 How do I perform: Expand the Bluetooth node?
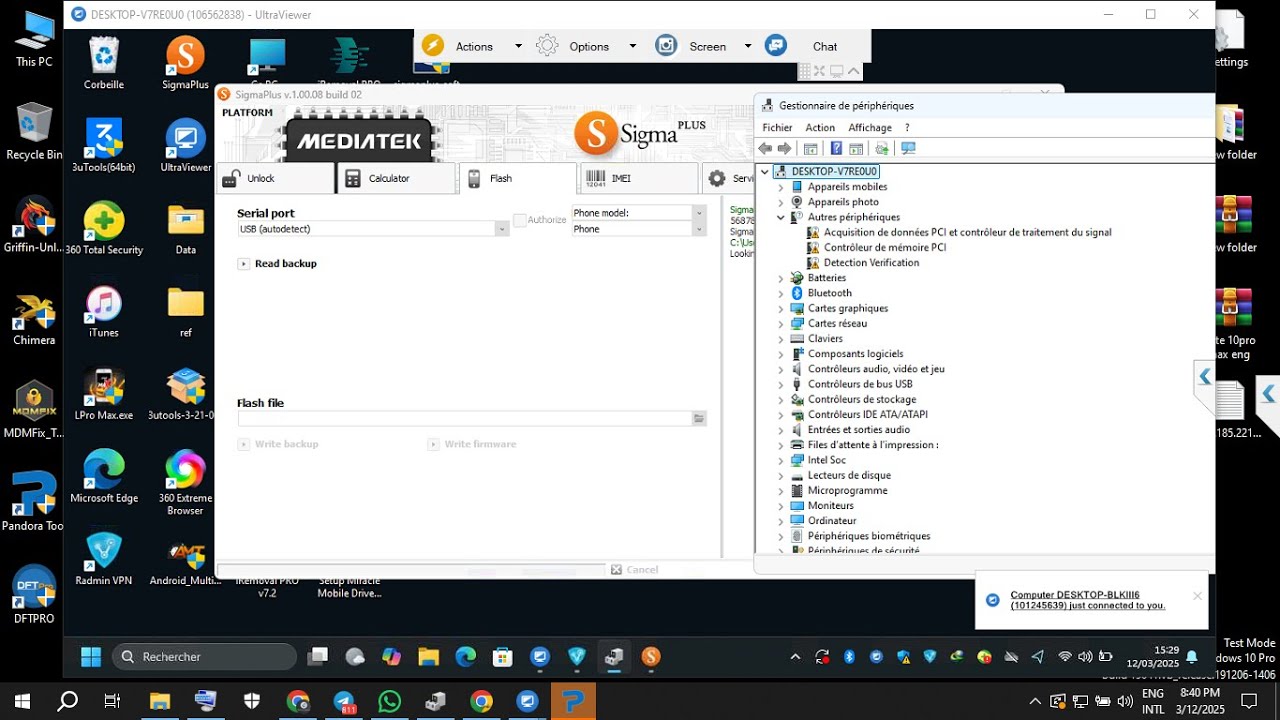click(x=781, y=293)
